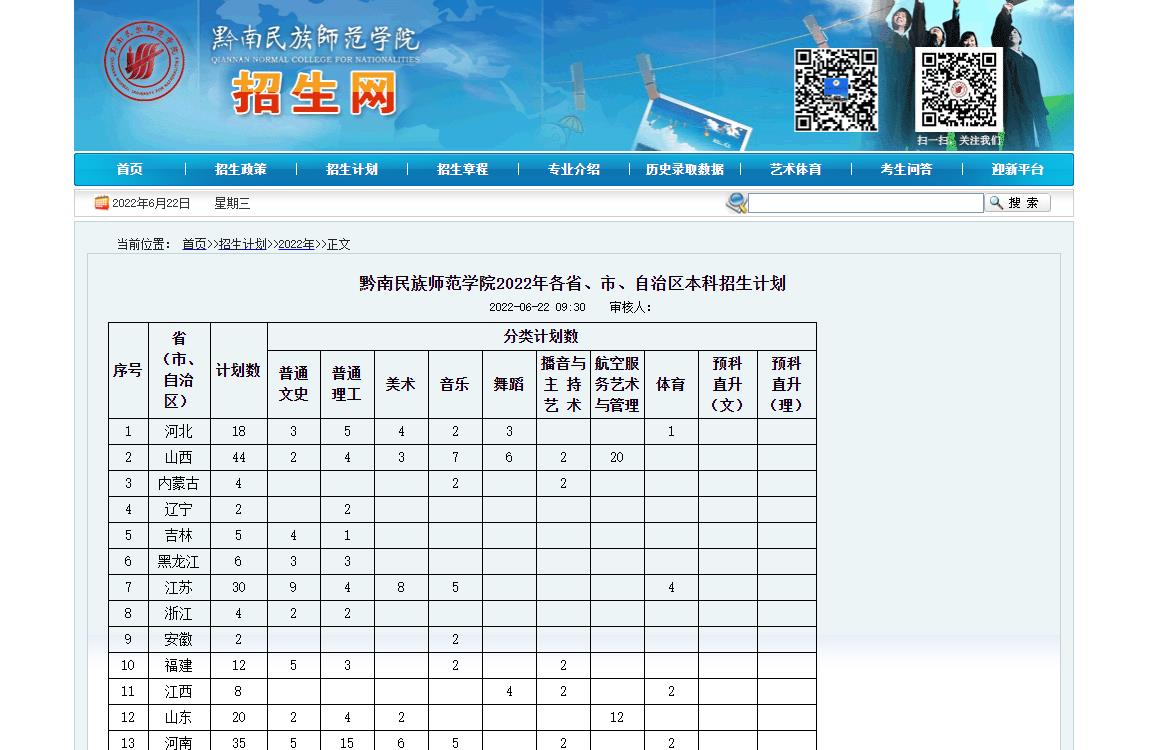Click the 搜索 search button
The image size is (1150, 750).
1017,203
